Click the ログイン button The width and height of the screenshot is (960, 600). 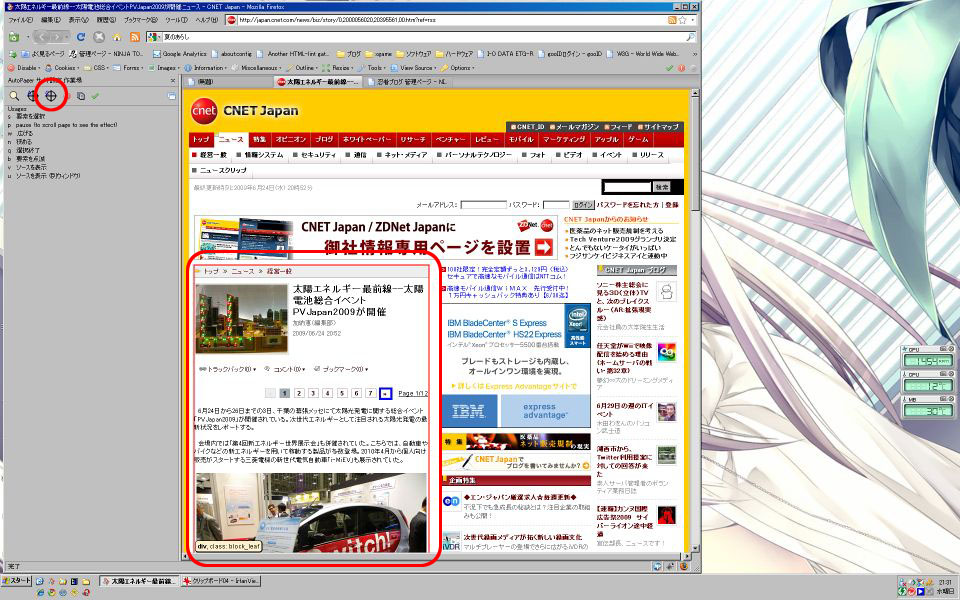[583, 204]
